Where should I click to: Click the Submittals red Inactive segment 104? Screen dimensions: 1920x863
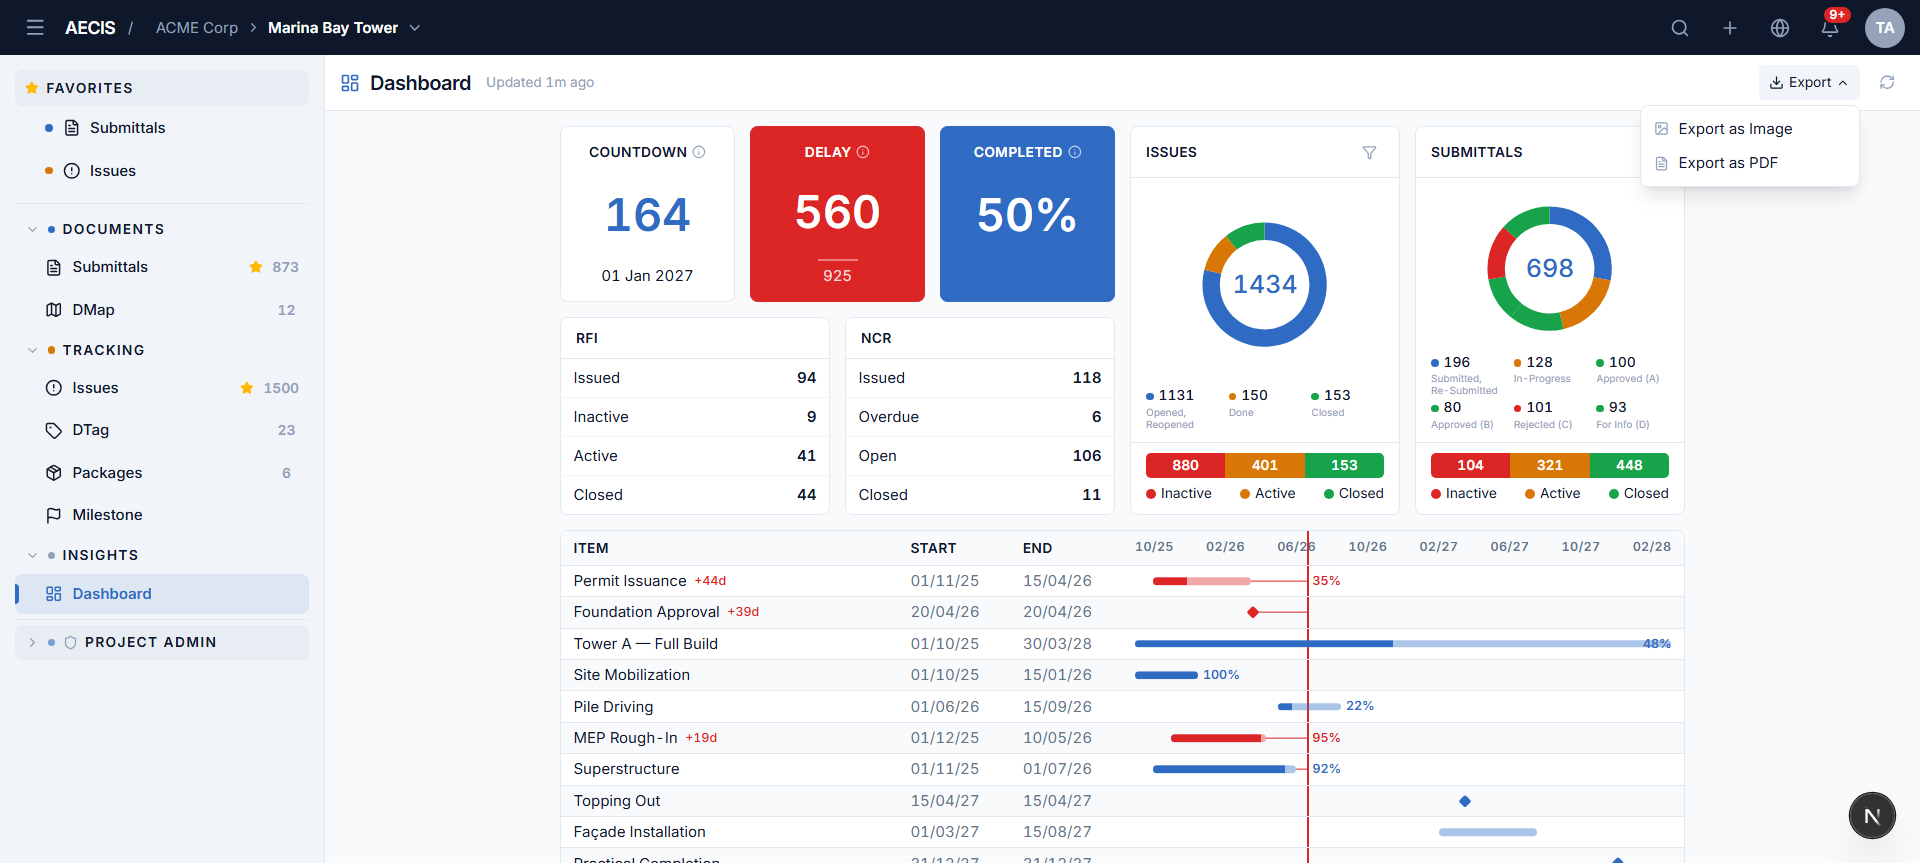point(1470,465)
